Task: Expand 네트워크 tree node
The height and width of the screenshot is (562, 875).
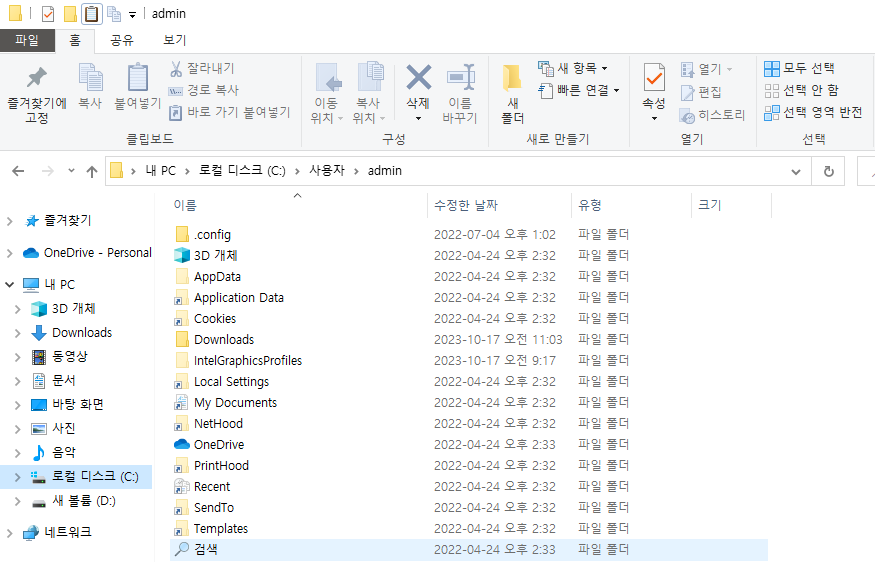Action: (9, 532)
